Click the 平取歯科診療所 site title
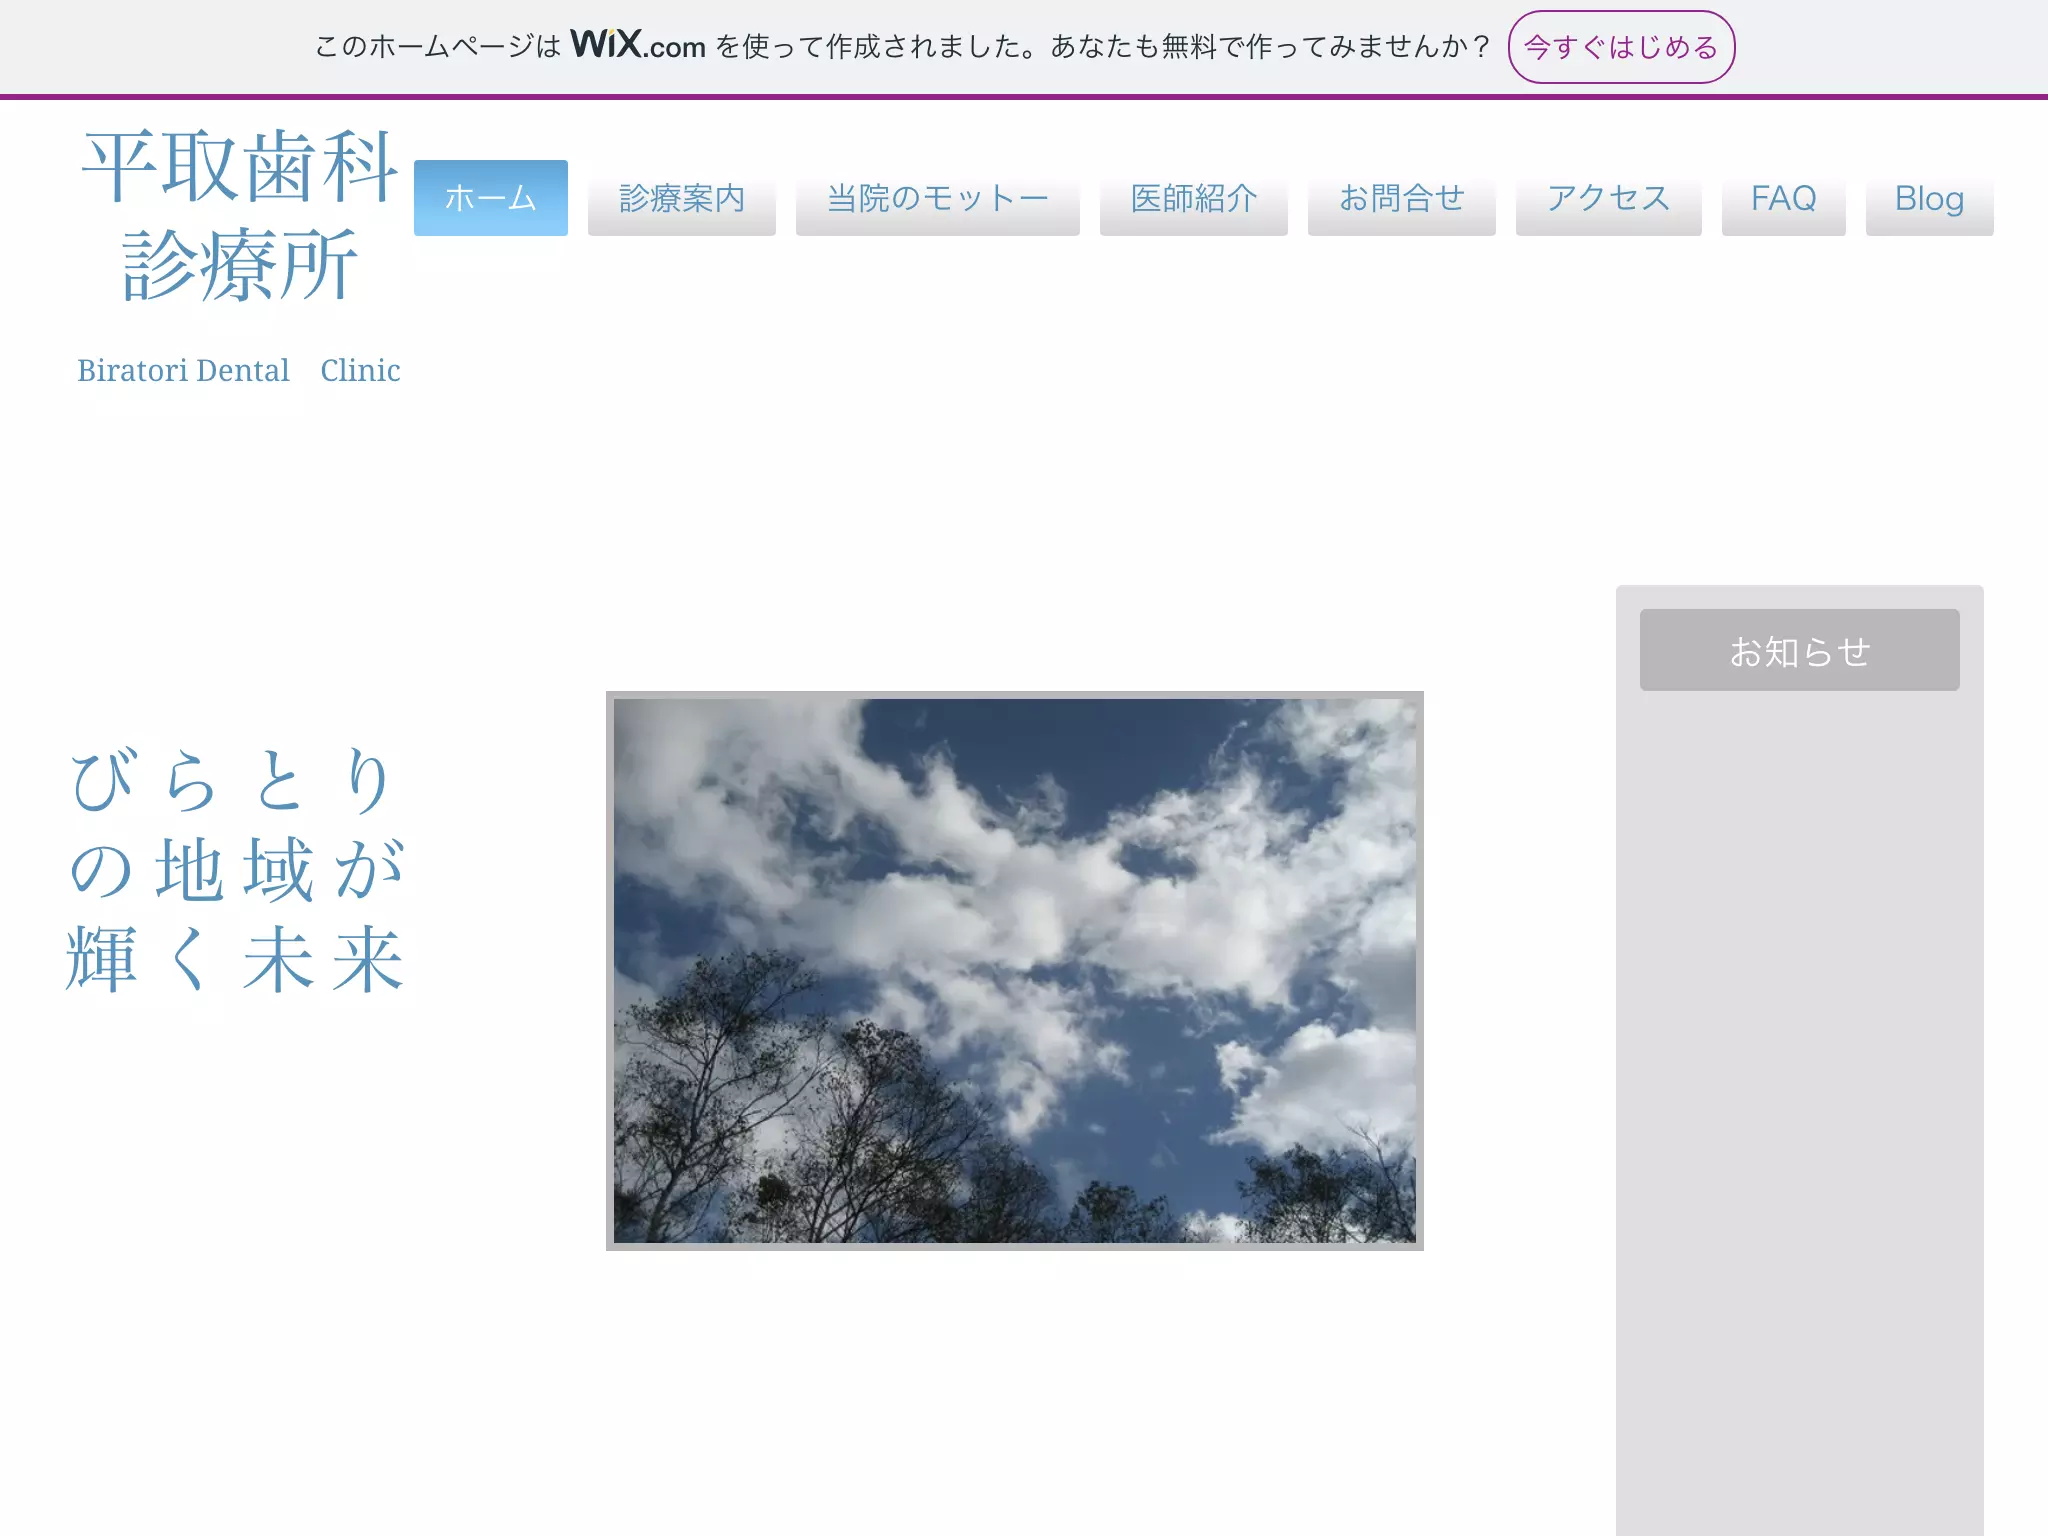The height and width of the screenshot is (1536, 2048). [240, 215]
